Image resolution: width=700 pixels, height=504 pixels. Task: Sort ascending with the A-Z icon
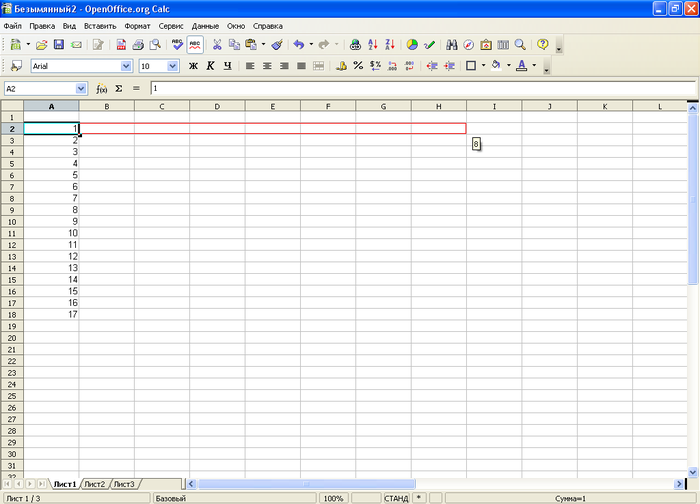373,45
